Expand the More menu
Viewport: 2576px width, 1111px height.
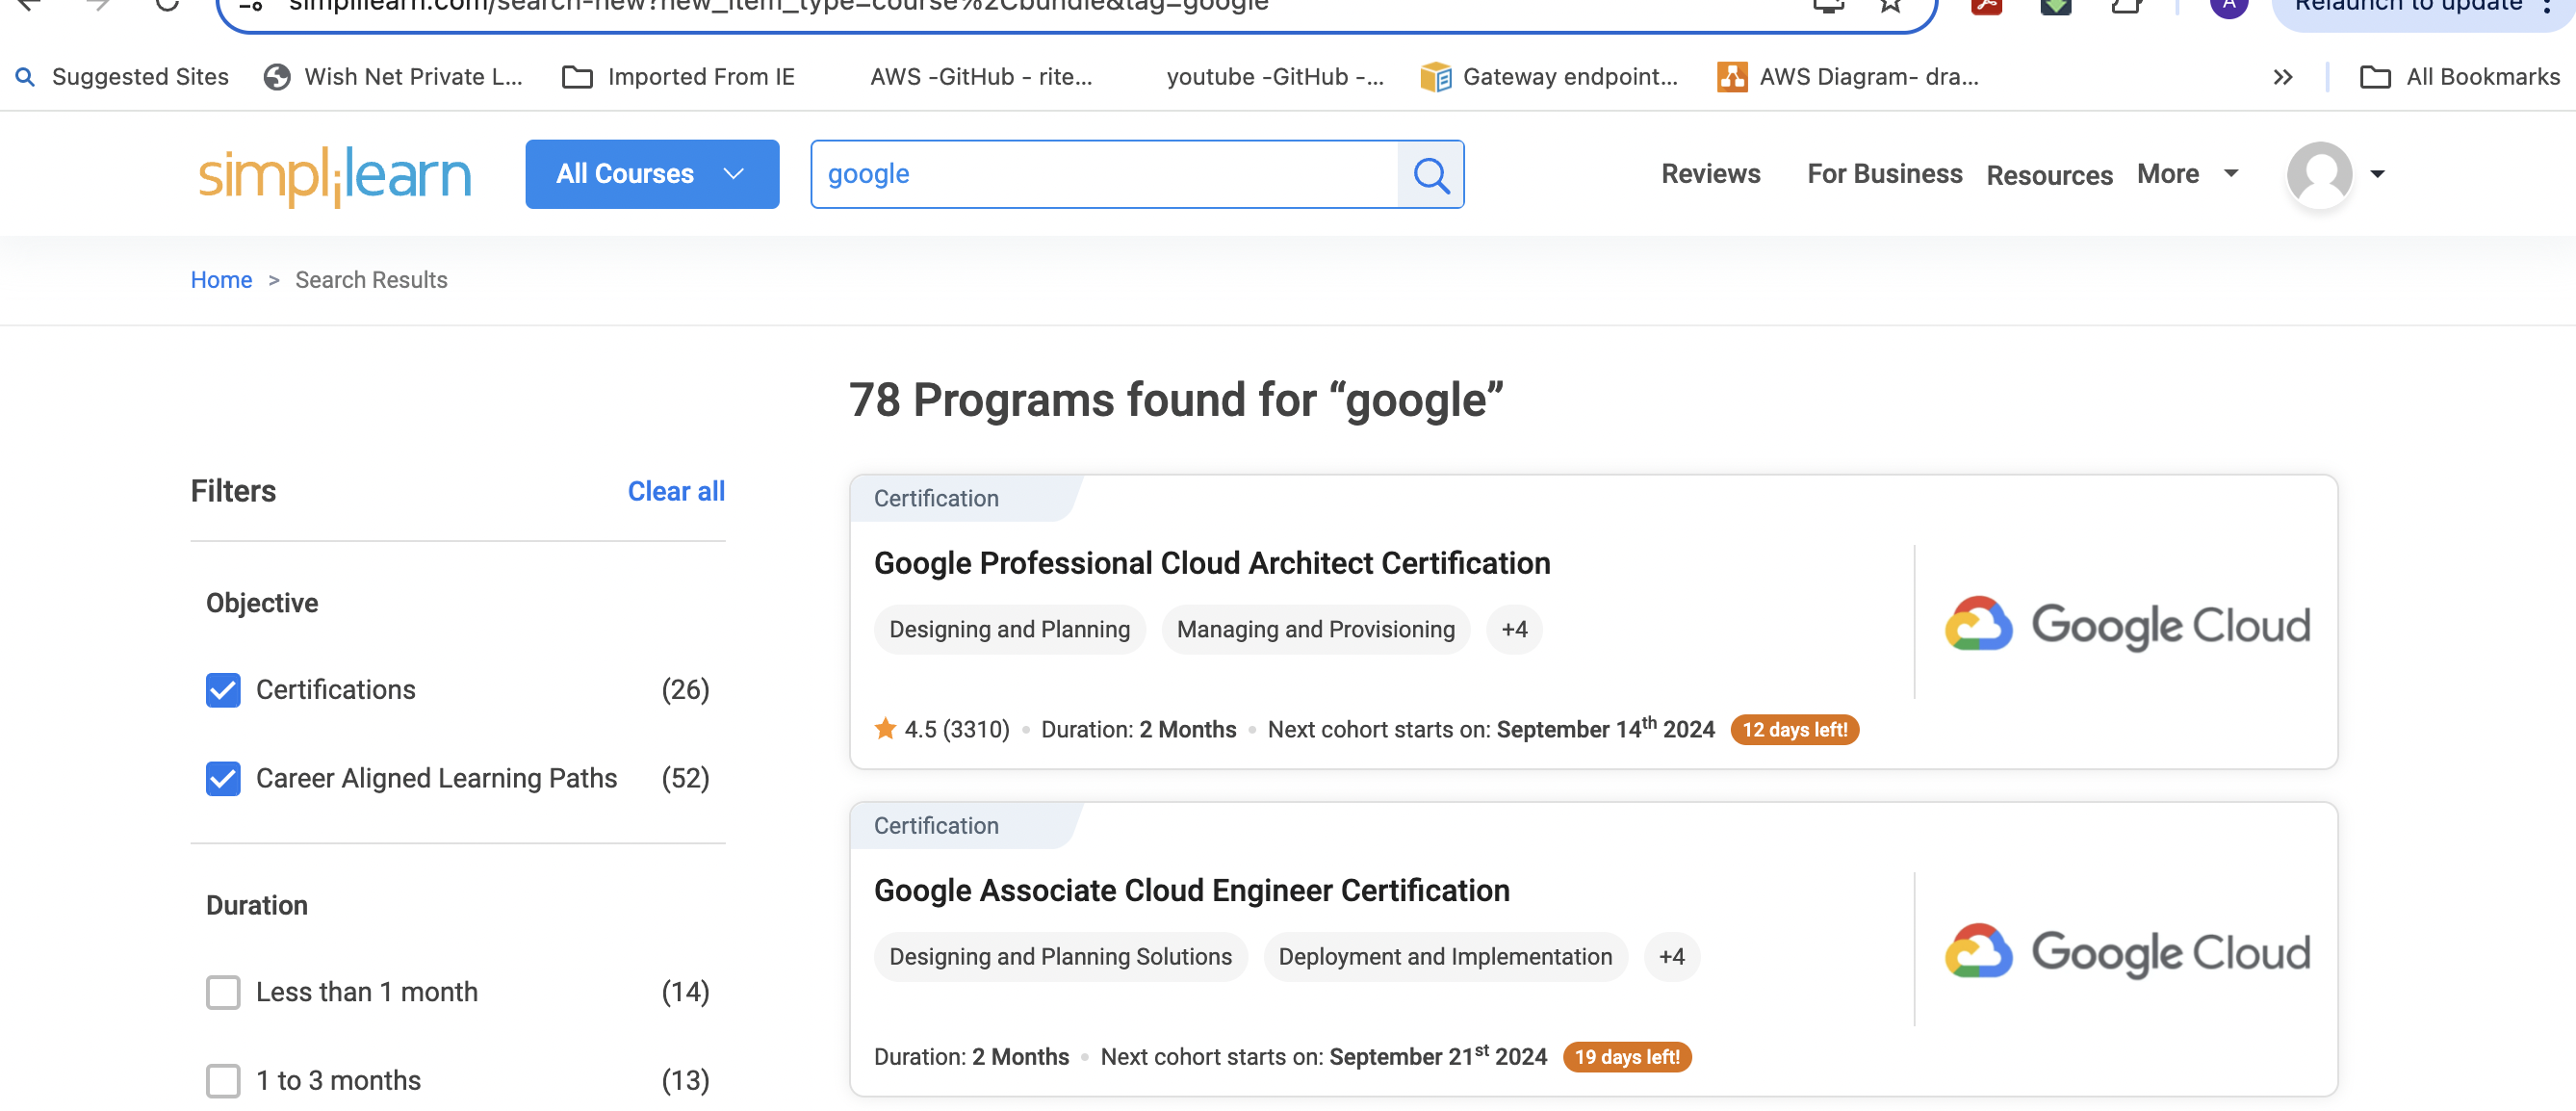pos(2187,174)
